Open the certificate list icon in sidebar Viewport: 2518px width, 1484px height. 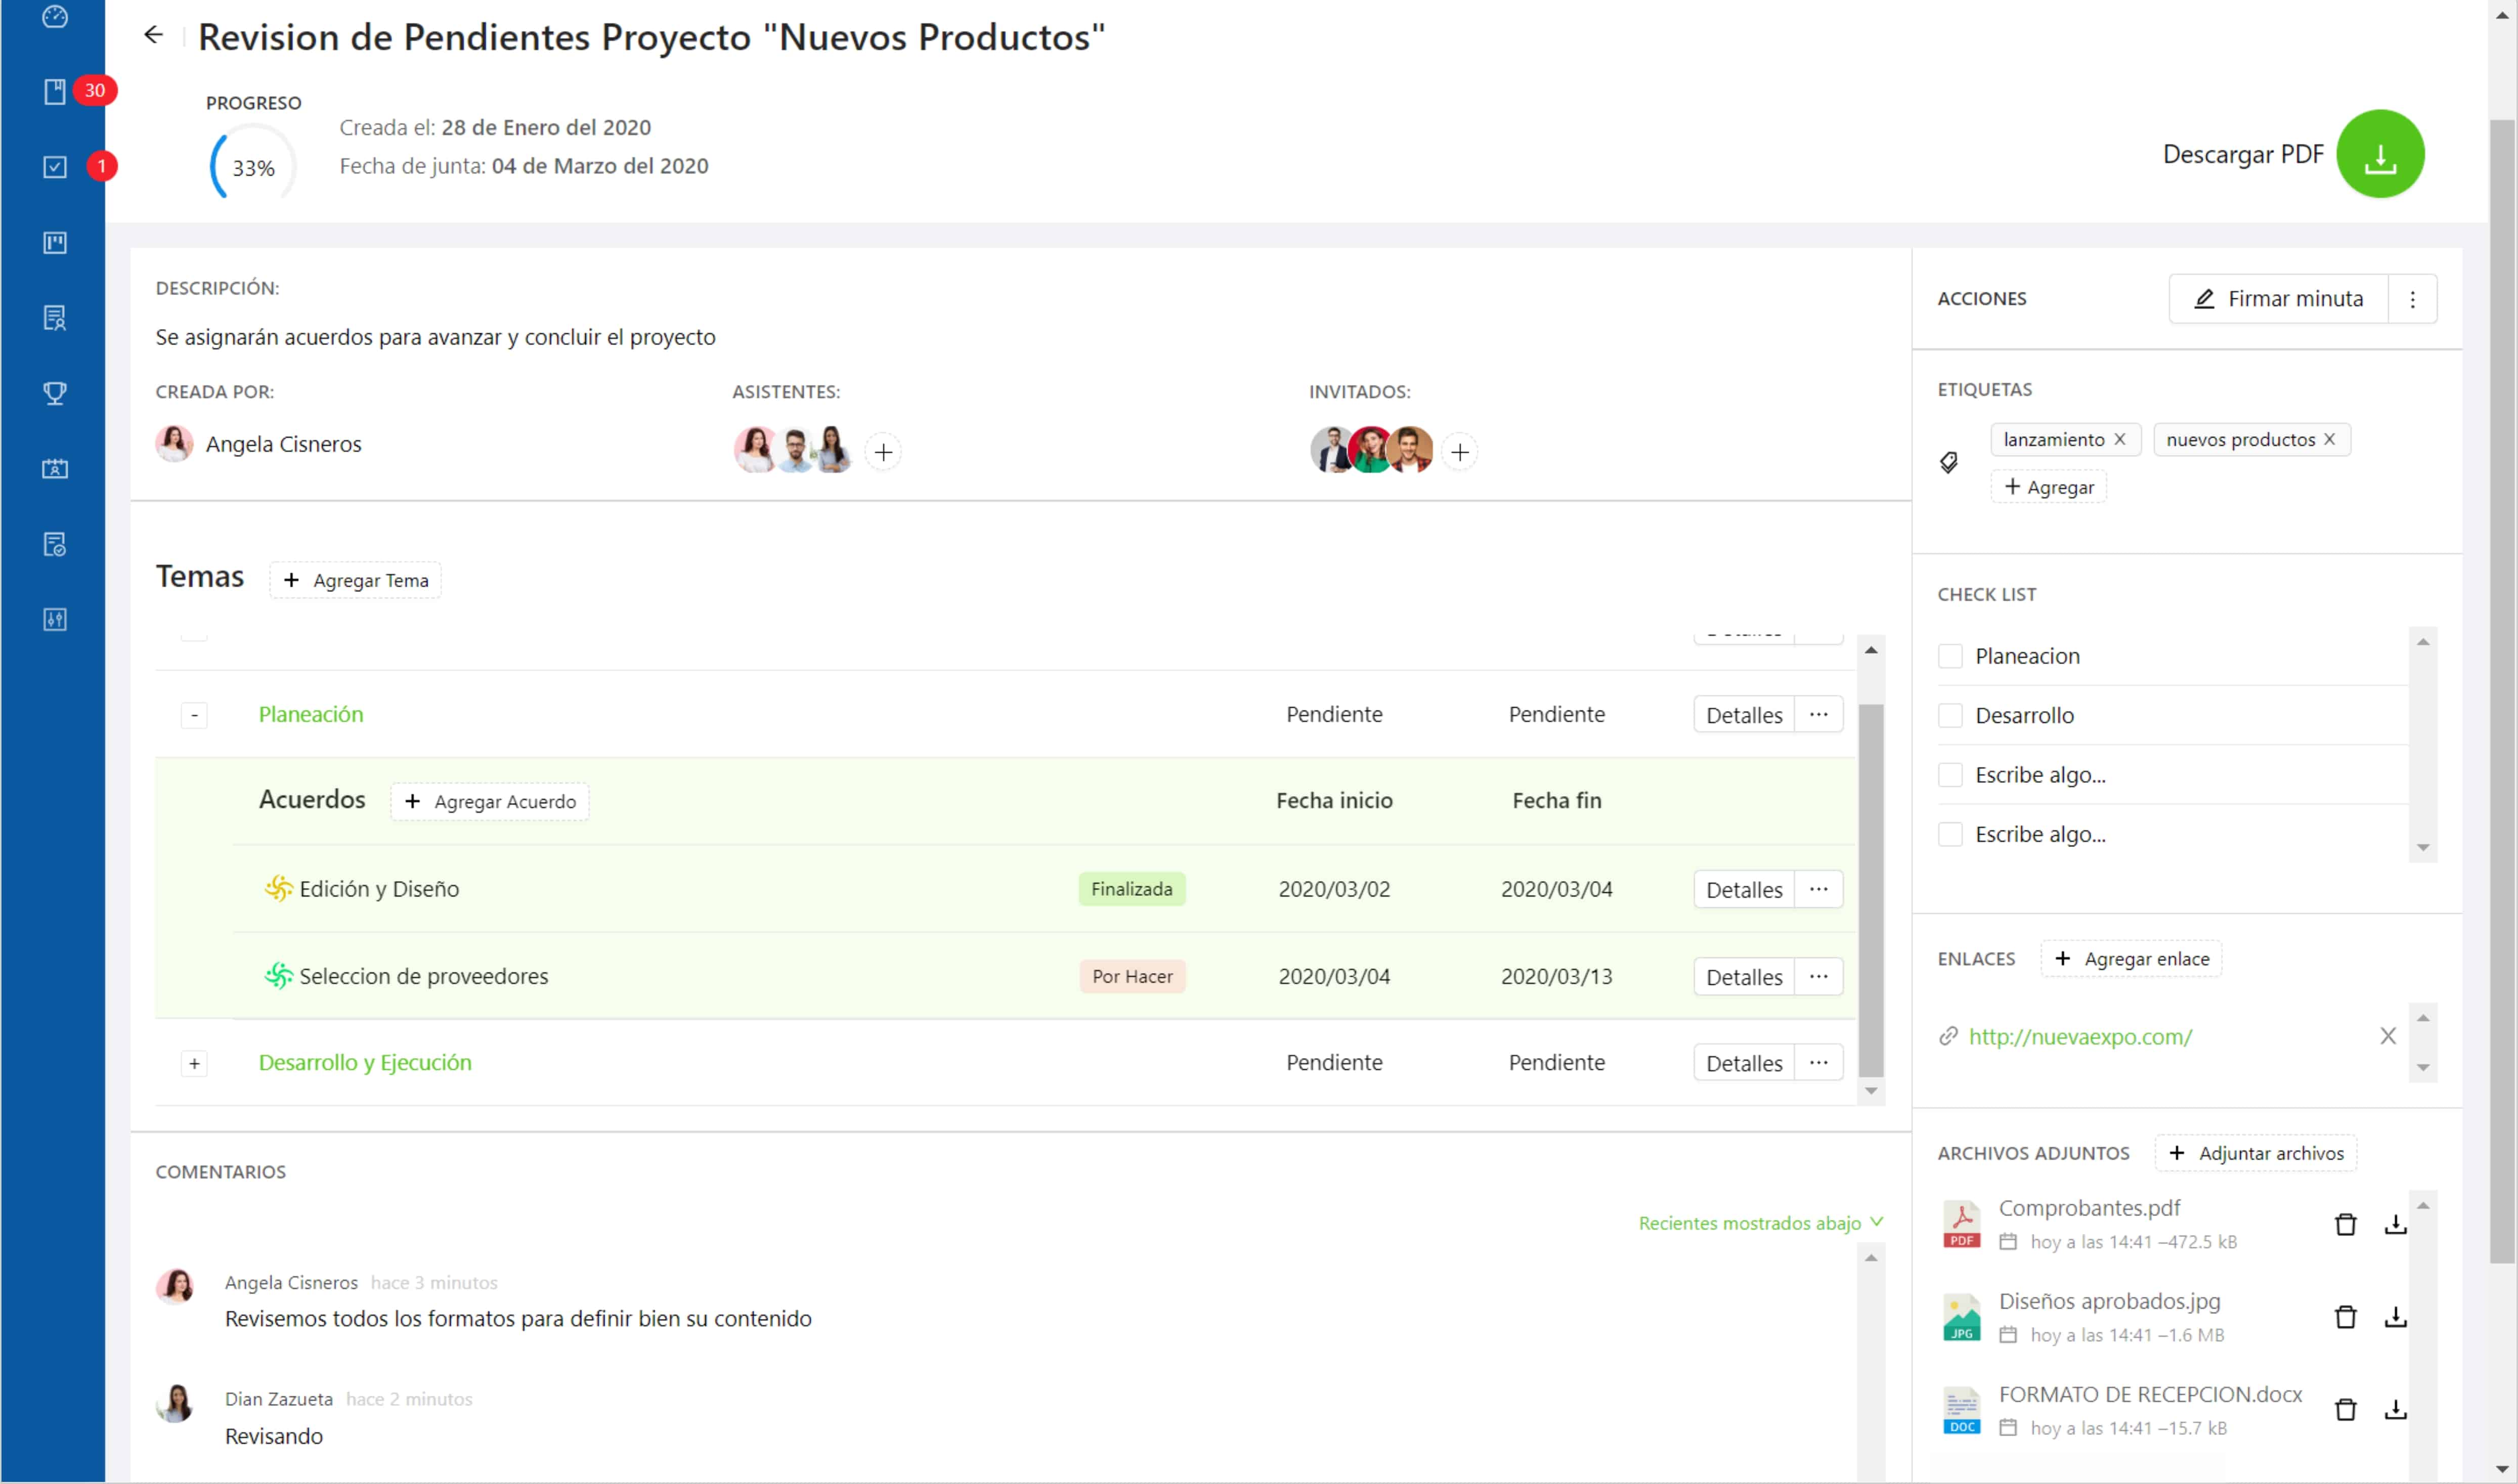55,318
